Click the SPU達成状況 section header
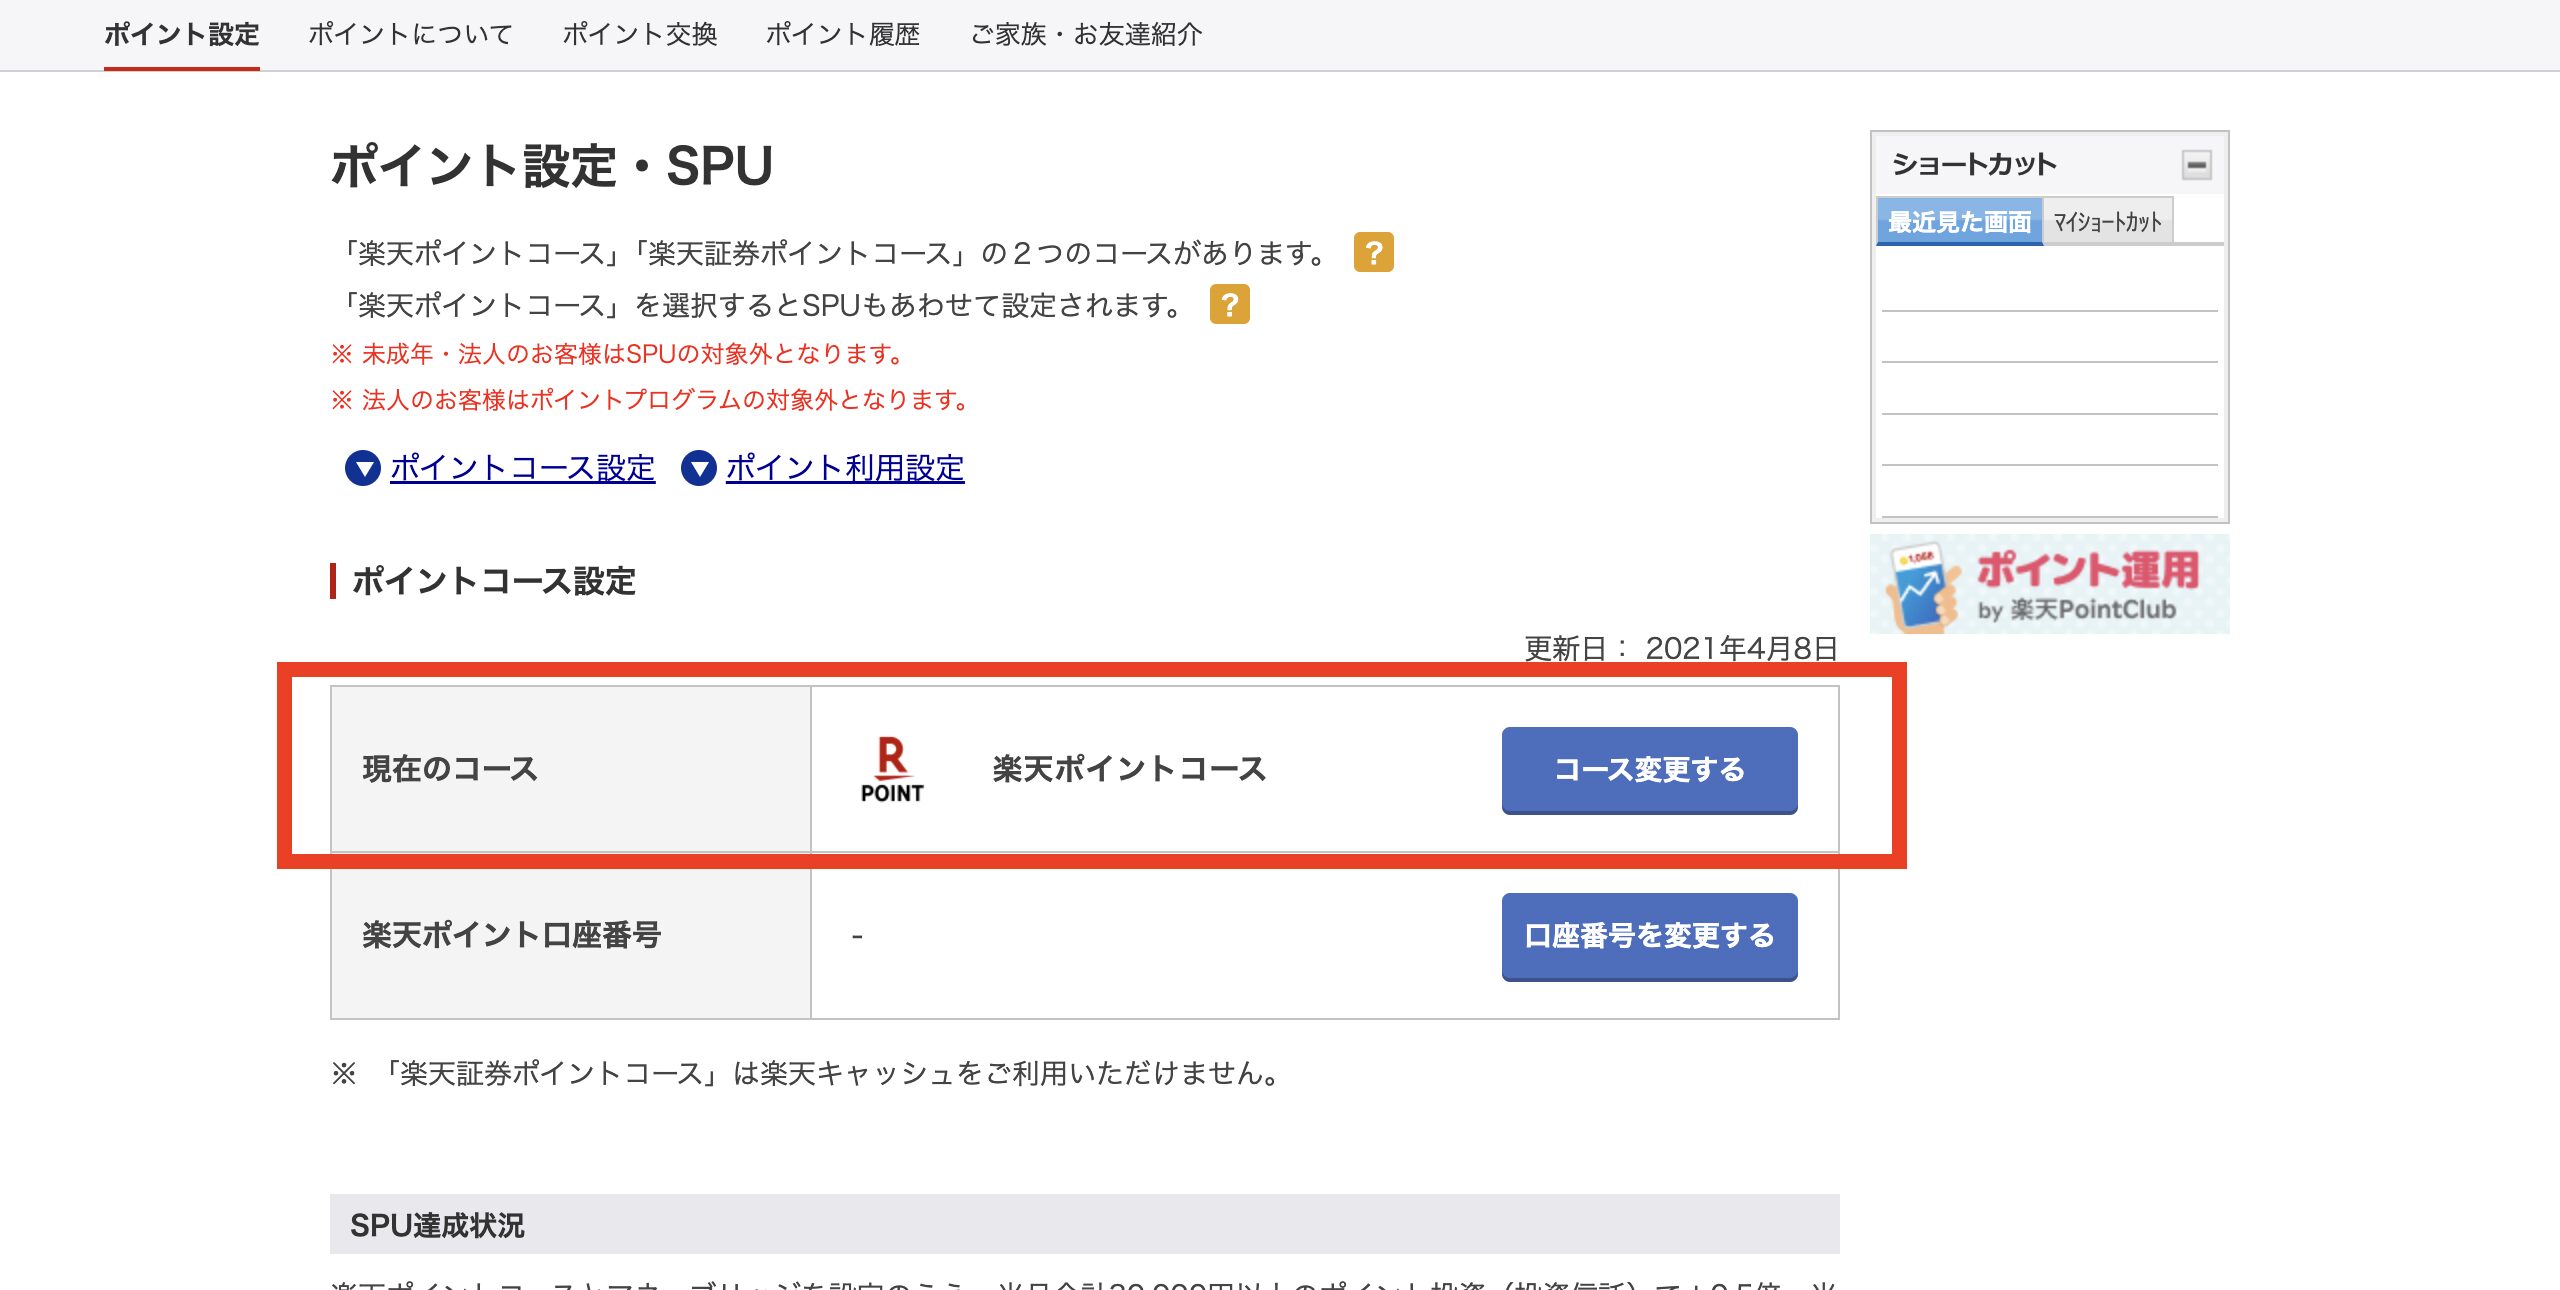Screen dimensions: 2560x1290 pyautogui.click(x=1084, y=1224)
